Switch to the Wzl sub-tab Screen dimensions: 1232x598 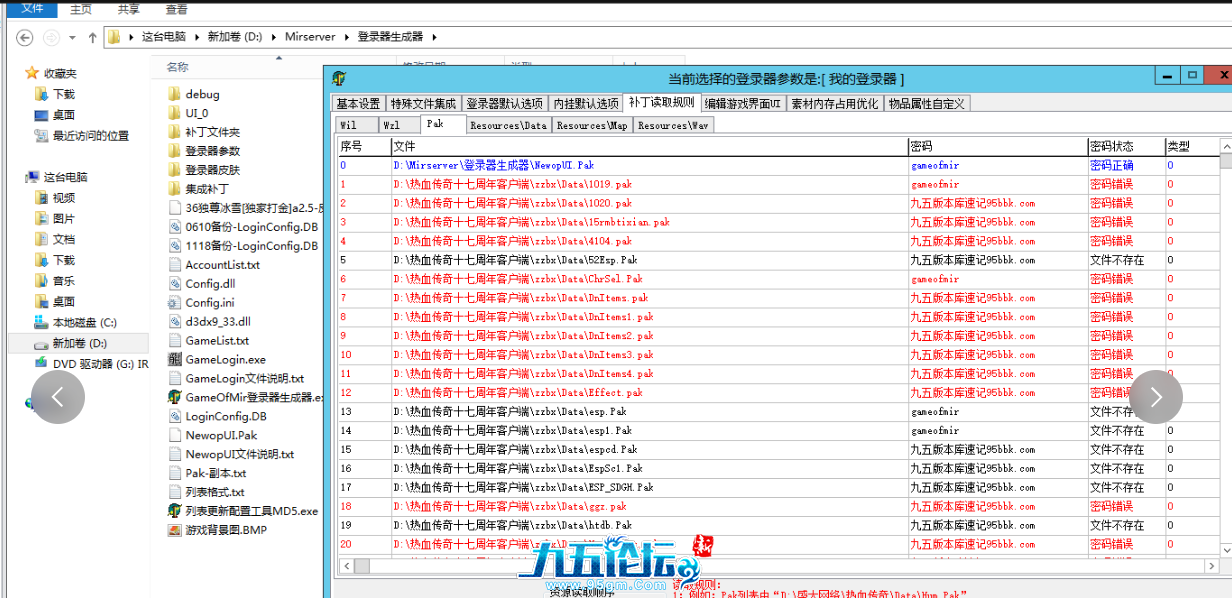click(x=398, y=125)
